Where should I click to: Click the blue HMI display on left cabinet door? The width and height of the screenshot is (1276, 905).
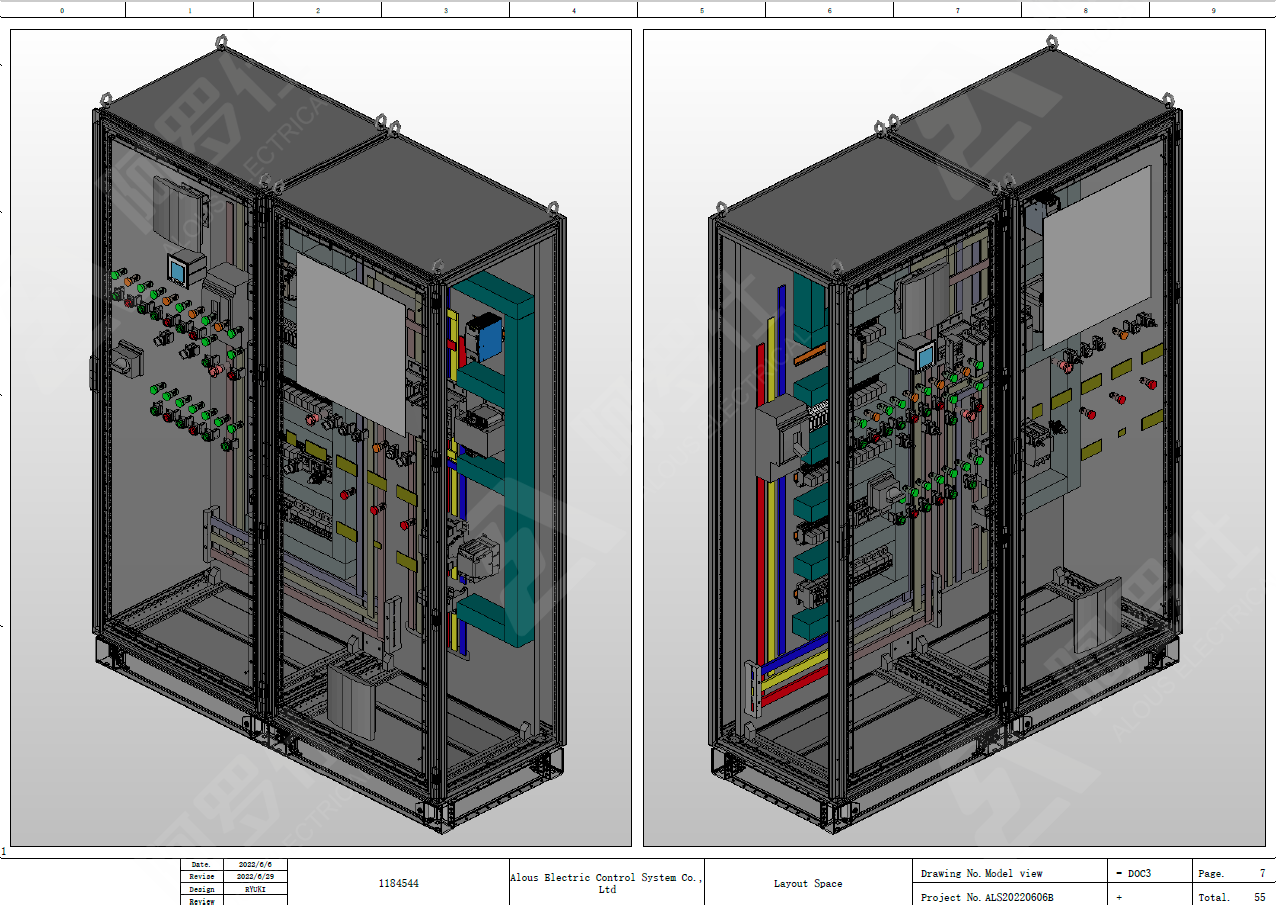(x=181, y=270)
